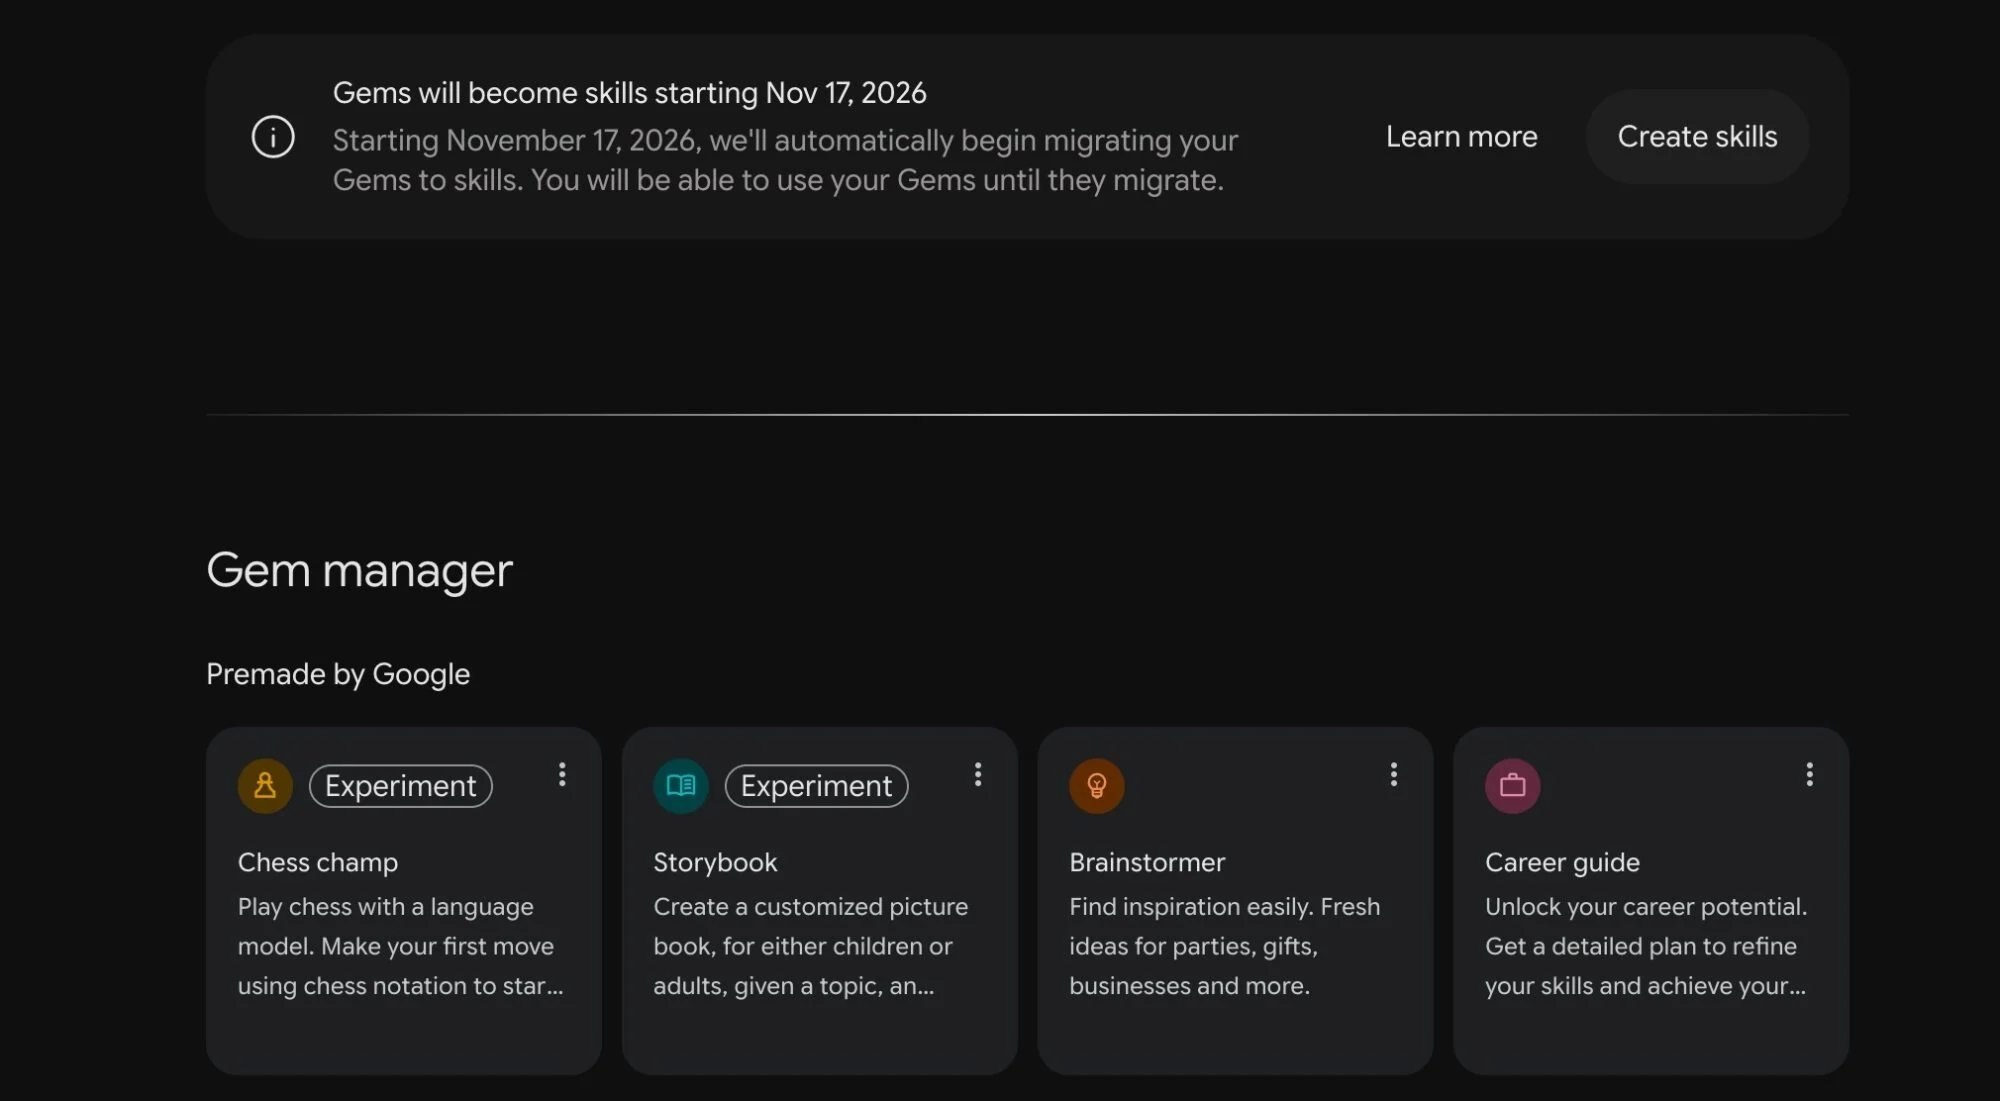Screen dimensions: 2000x1101
Task: Open the Career guide gem title
Action: [x=1562, y=862]
